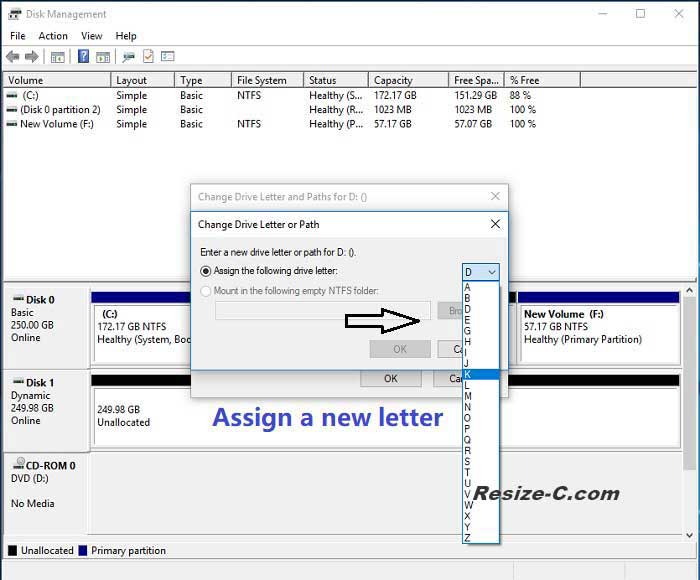Click greyed OK in Change Drive Letter or Path
The width and height of the screenshot is (700, 580).
click(x=400, y=349)
